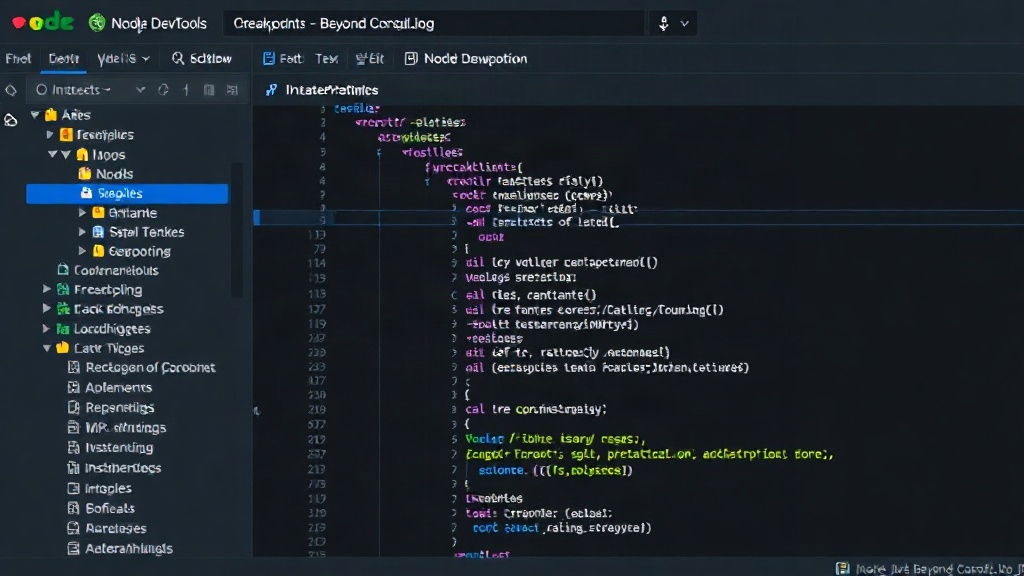Collapse the Aries root folder
Screen dimensions: 1024x576
click(35, 115)
